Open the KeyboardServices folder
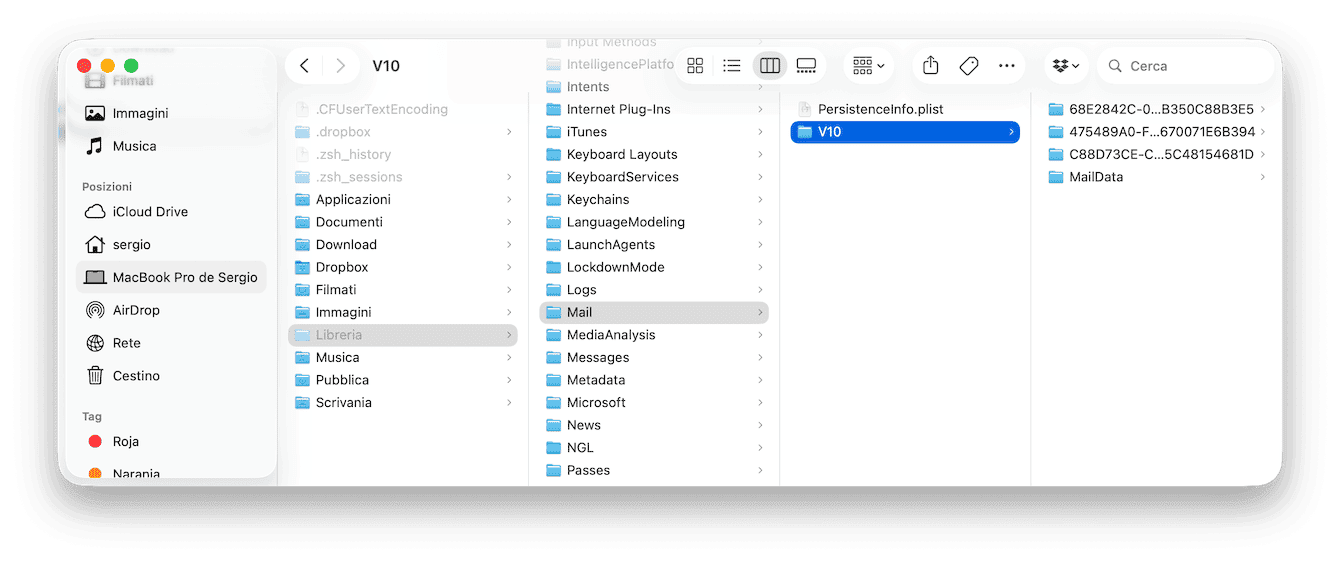Viewport: 1340px width, 562px height. point(654,177)
